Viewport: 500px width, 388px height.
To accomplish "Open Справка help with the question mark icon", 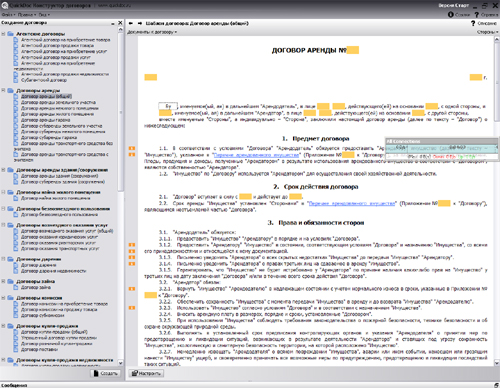I will pyautogui.click(x=477, y=15).
